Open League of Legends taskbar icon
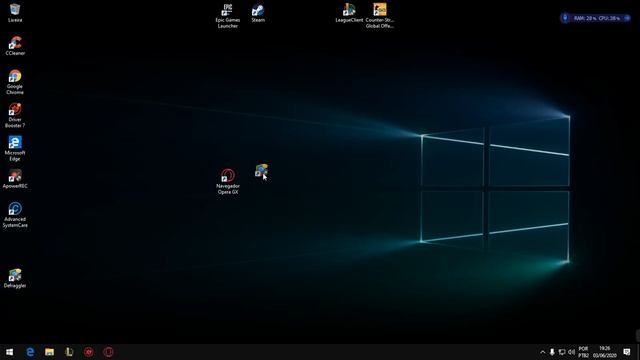The height and width of the screenshot is (360, 640). point(69,352)
